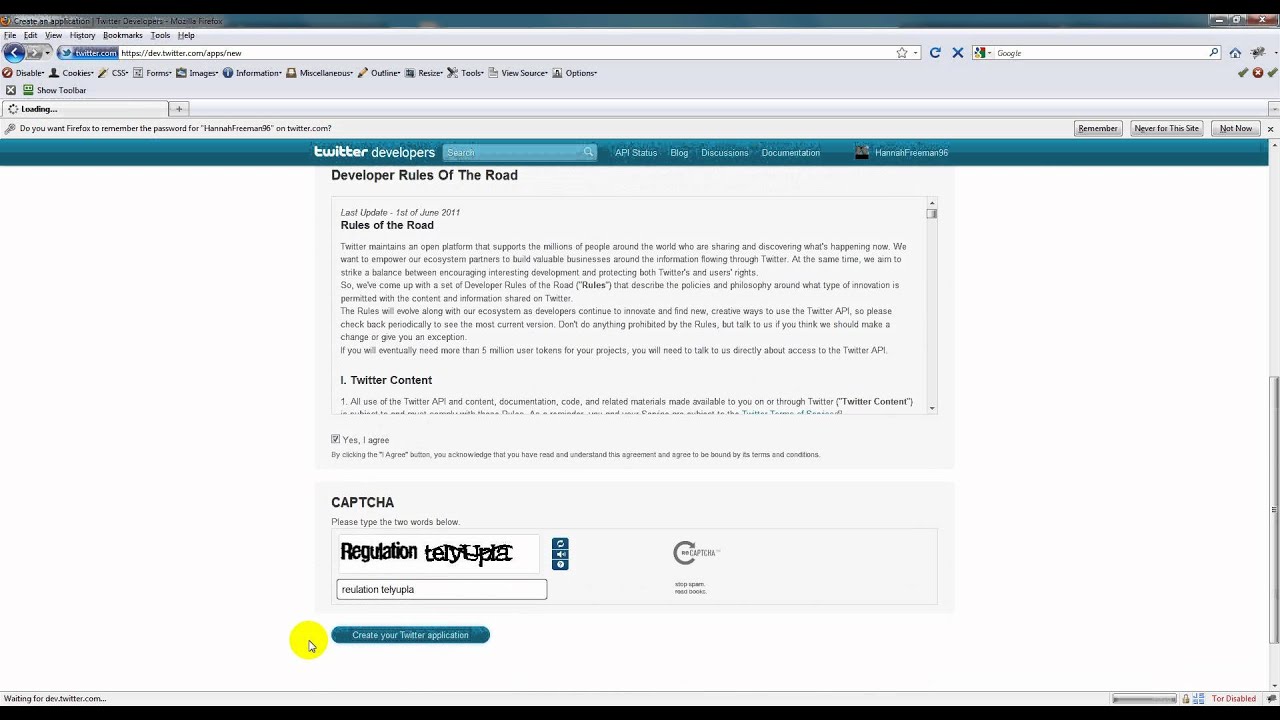Go back with the browser Back arrow
The height and width of the screenshot is (720, 1280).
(x=14, y=53)
